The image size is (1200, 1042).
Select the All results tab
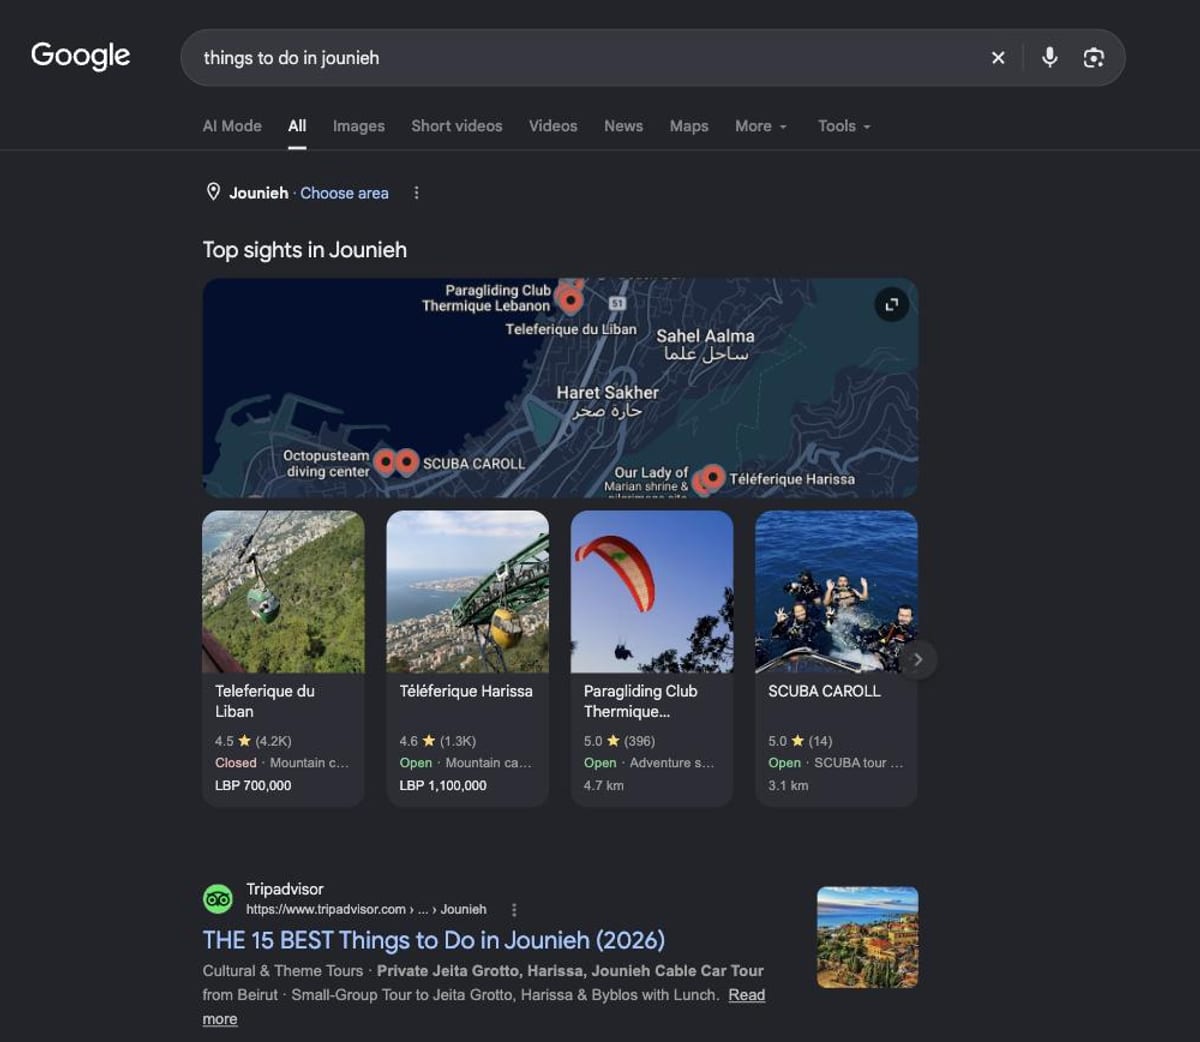[x=297, y=126]
